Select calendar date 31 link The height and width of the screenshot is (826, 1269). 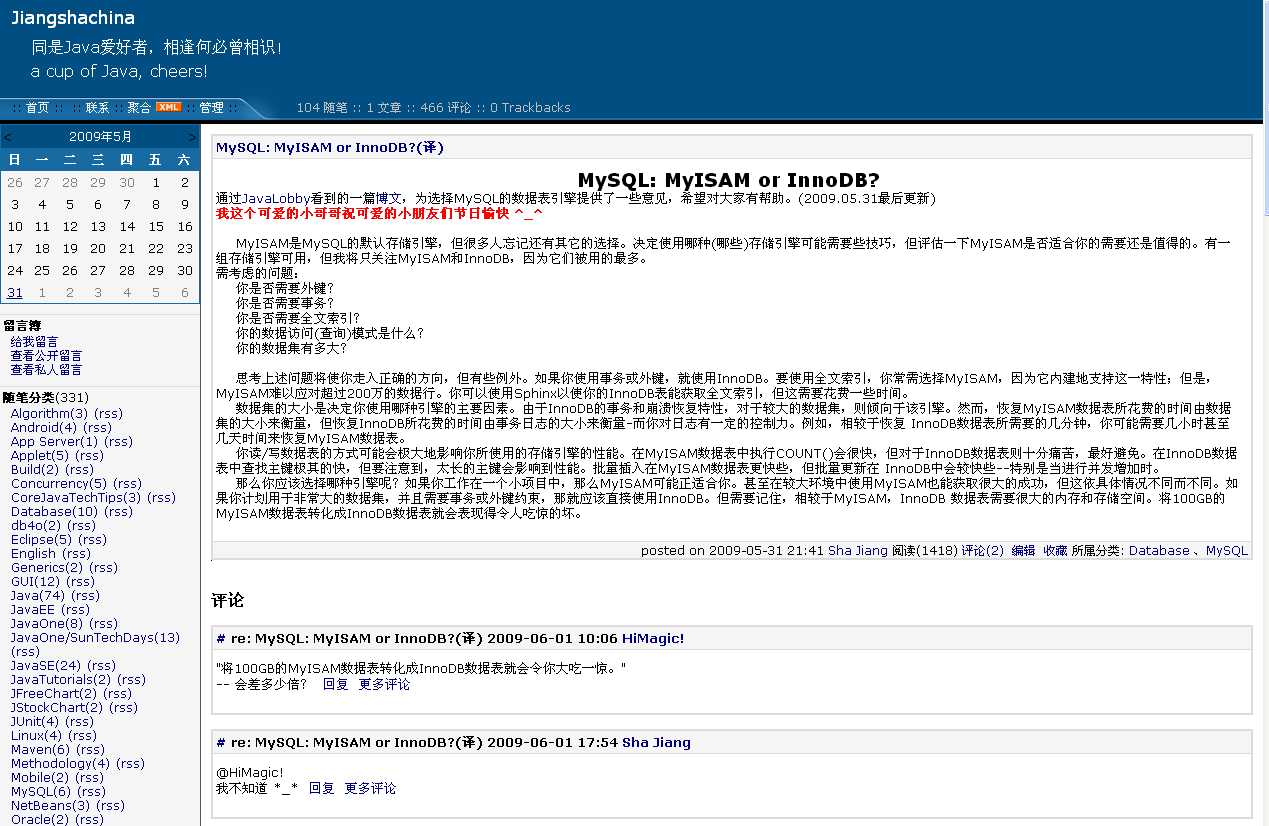(15, 293)
